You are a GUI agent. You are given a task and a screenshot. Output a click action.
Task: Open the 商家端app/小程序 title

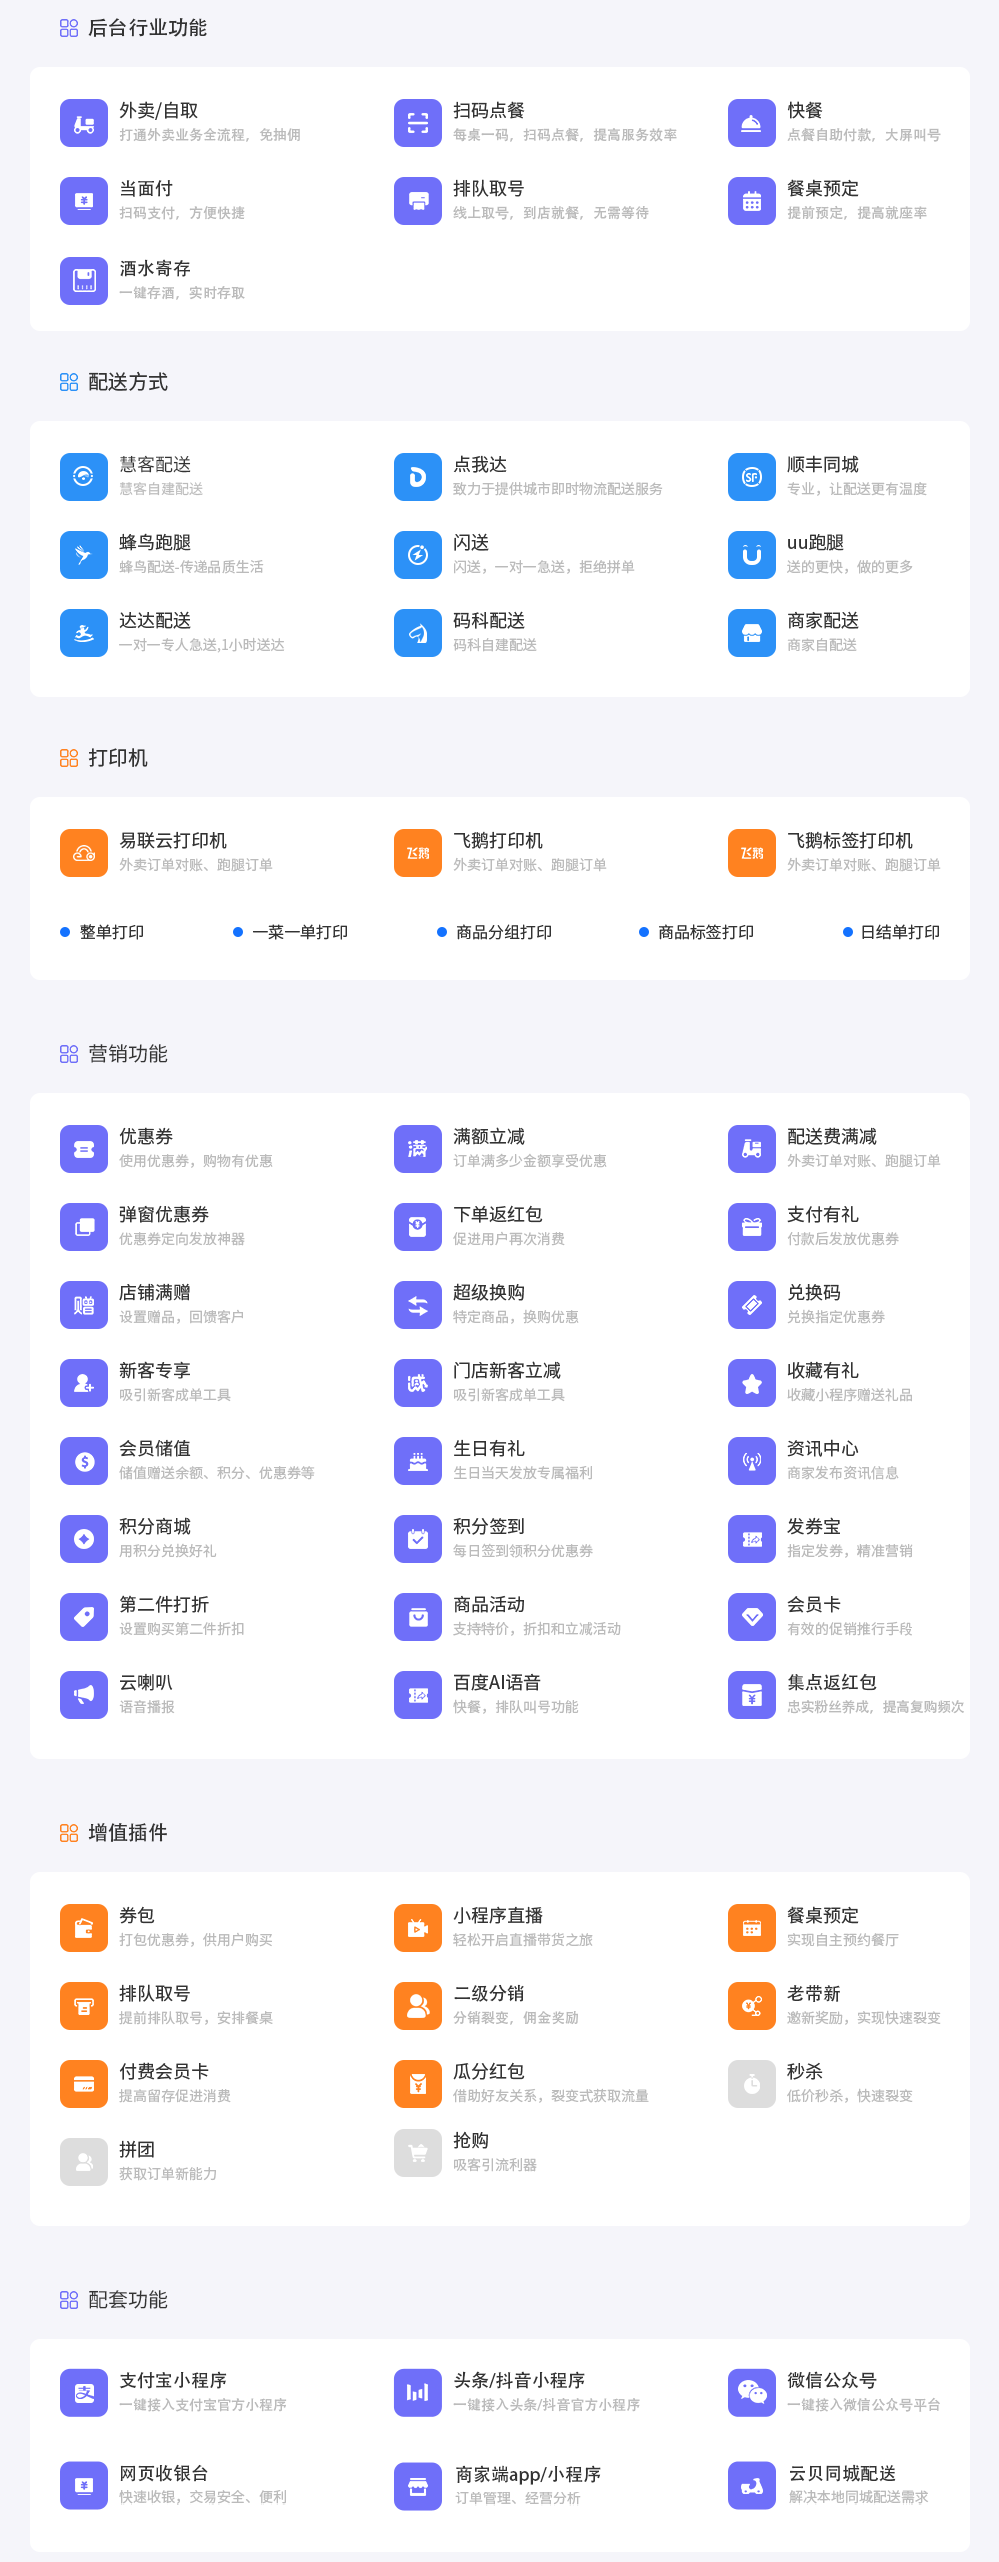tap(528, 2474)
